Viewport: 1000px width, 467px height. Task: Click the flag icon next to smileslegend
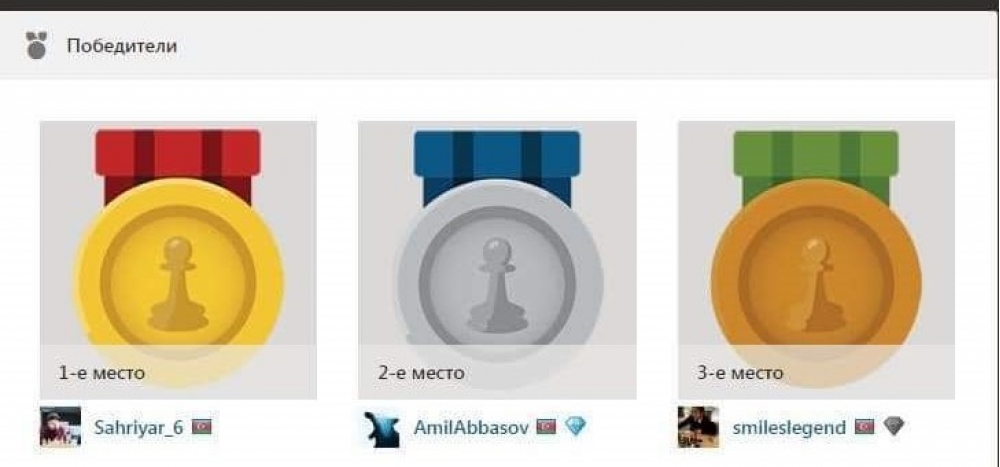click(864, 426)
